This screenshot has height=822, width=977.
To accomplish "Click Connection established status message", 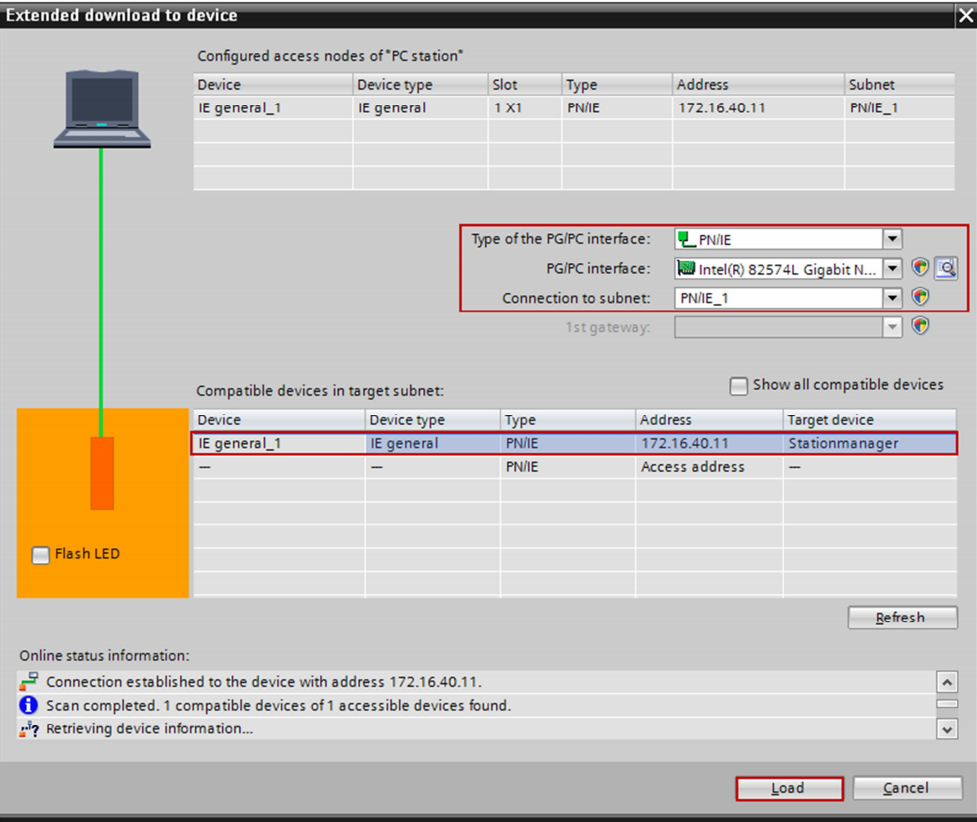I will pyautogui.click(x=264, y=682).
